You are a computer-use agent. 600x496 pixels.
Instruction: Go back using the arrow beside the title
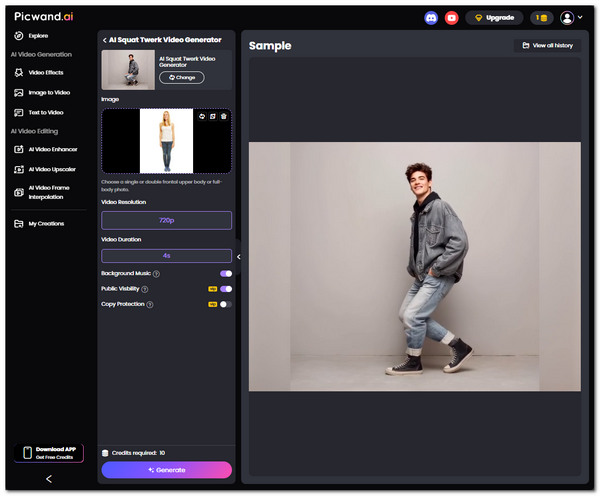105,40
